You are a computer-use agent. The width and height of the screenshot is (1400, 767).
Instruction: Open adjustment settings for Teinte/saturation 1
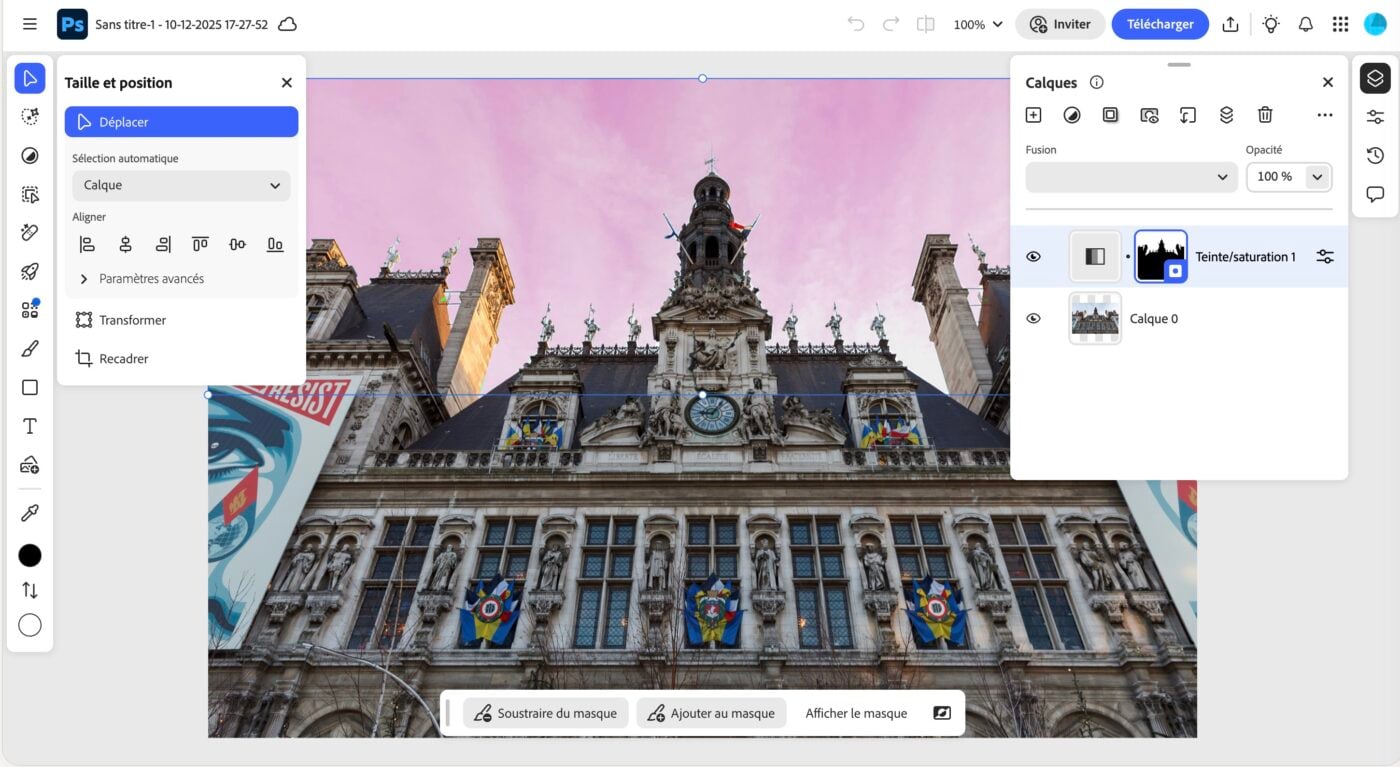coord(1325,257)
